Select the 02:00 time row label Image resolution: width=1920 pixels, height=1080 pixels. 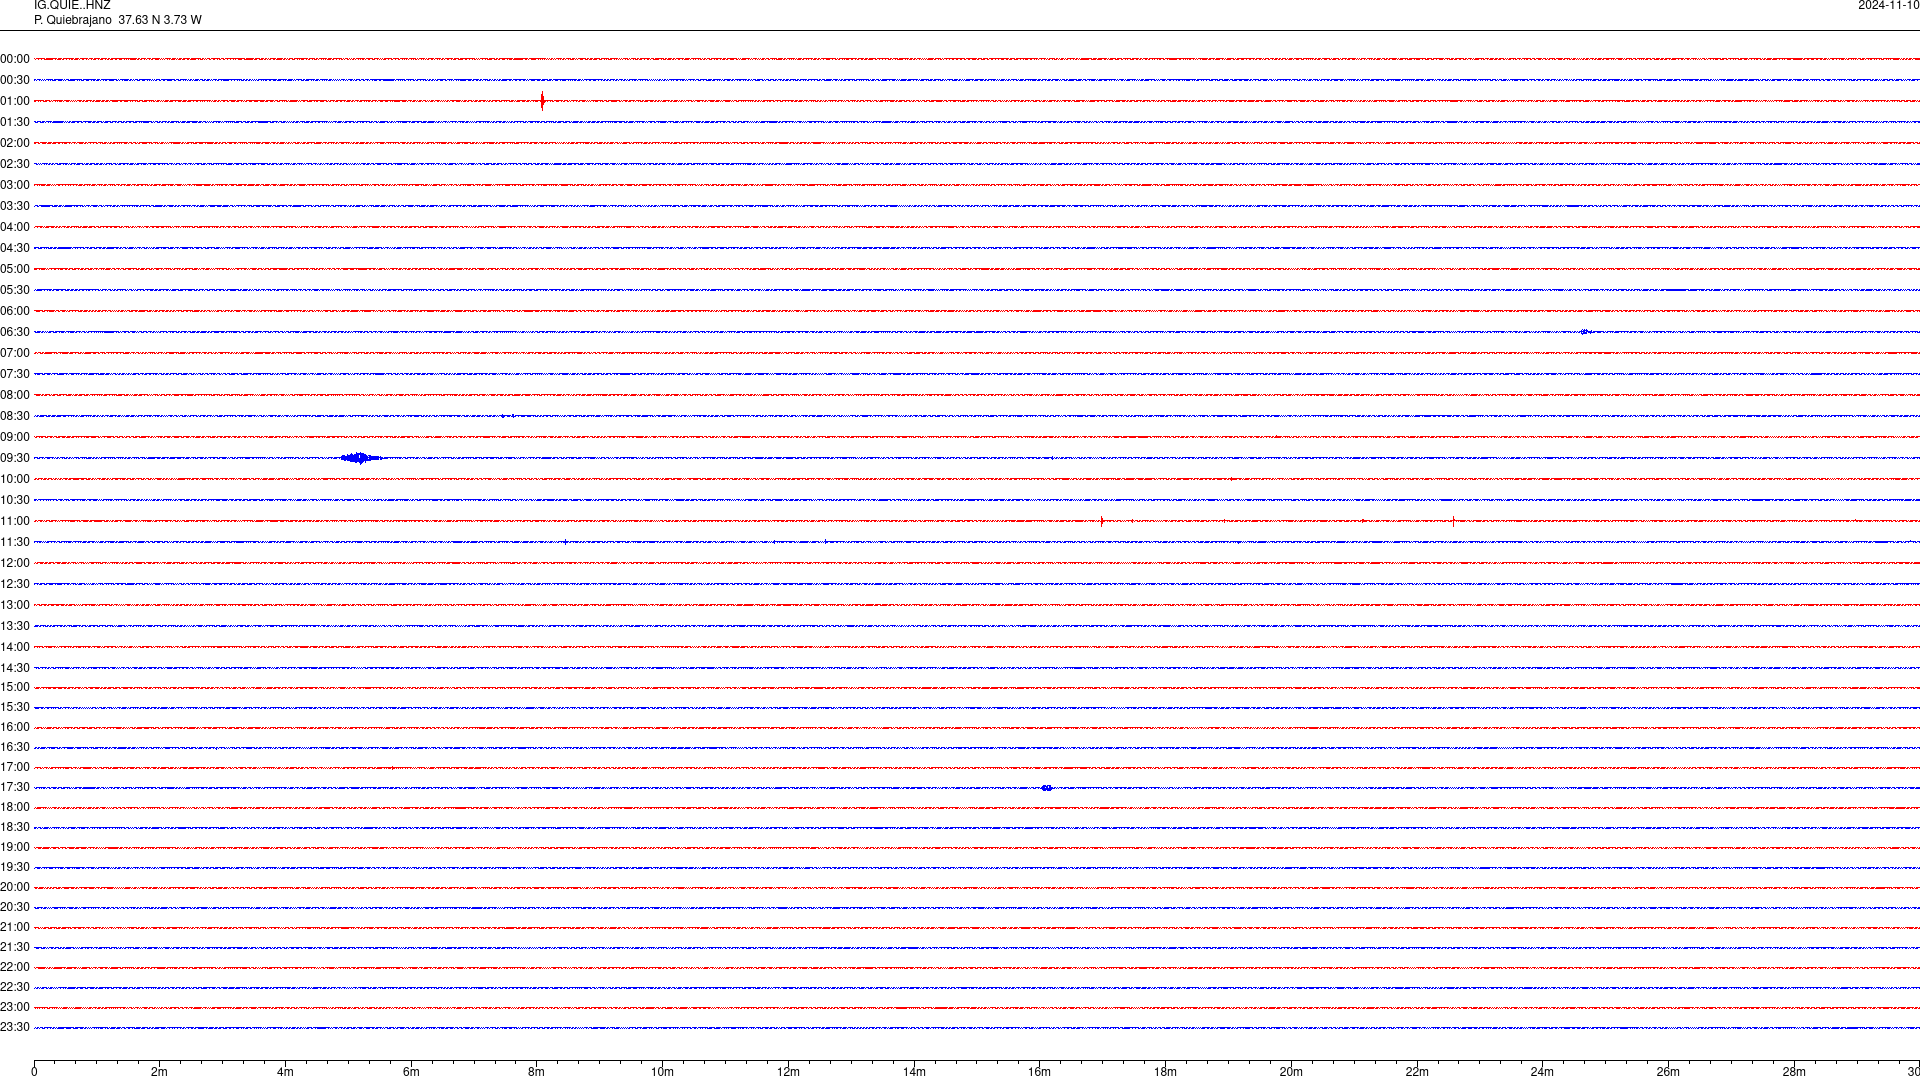[x=15, y=143]
